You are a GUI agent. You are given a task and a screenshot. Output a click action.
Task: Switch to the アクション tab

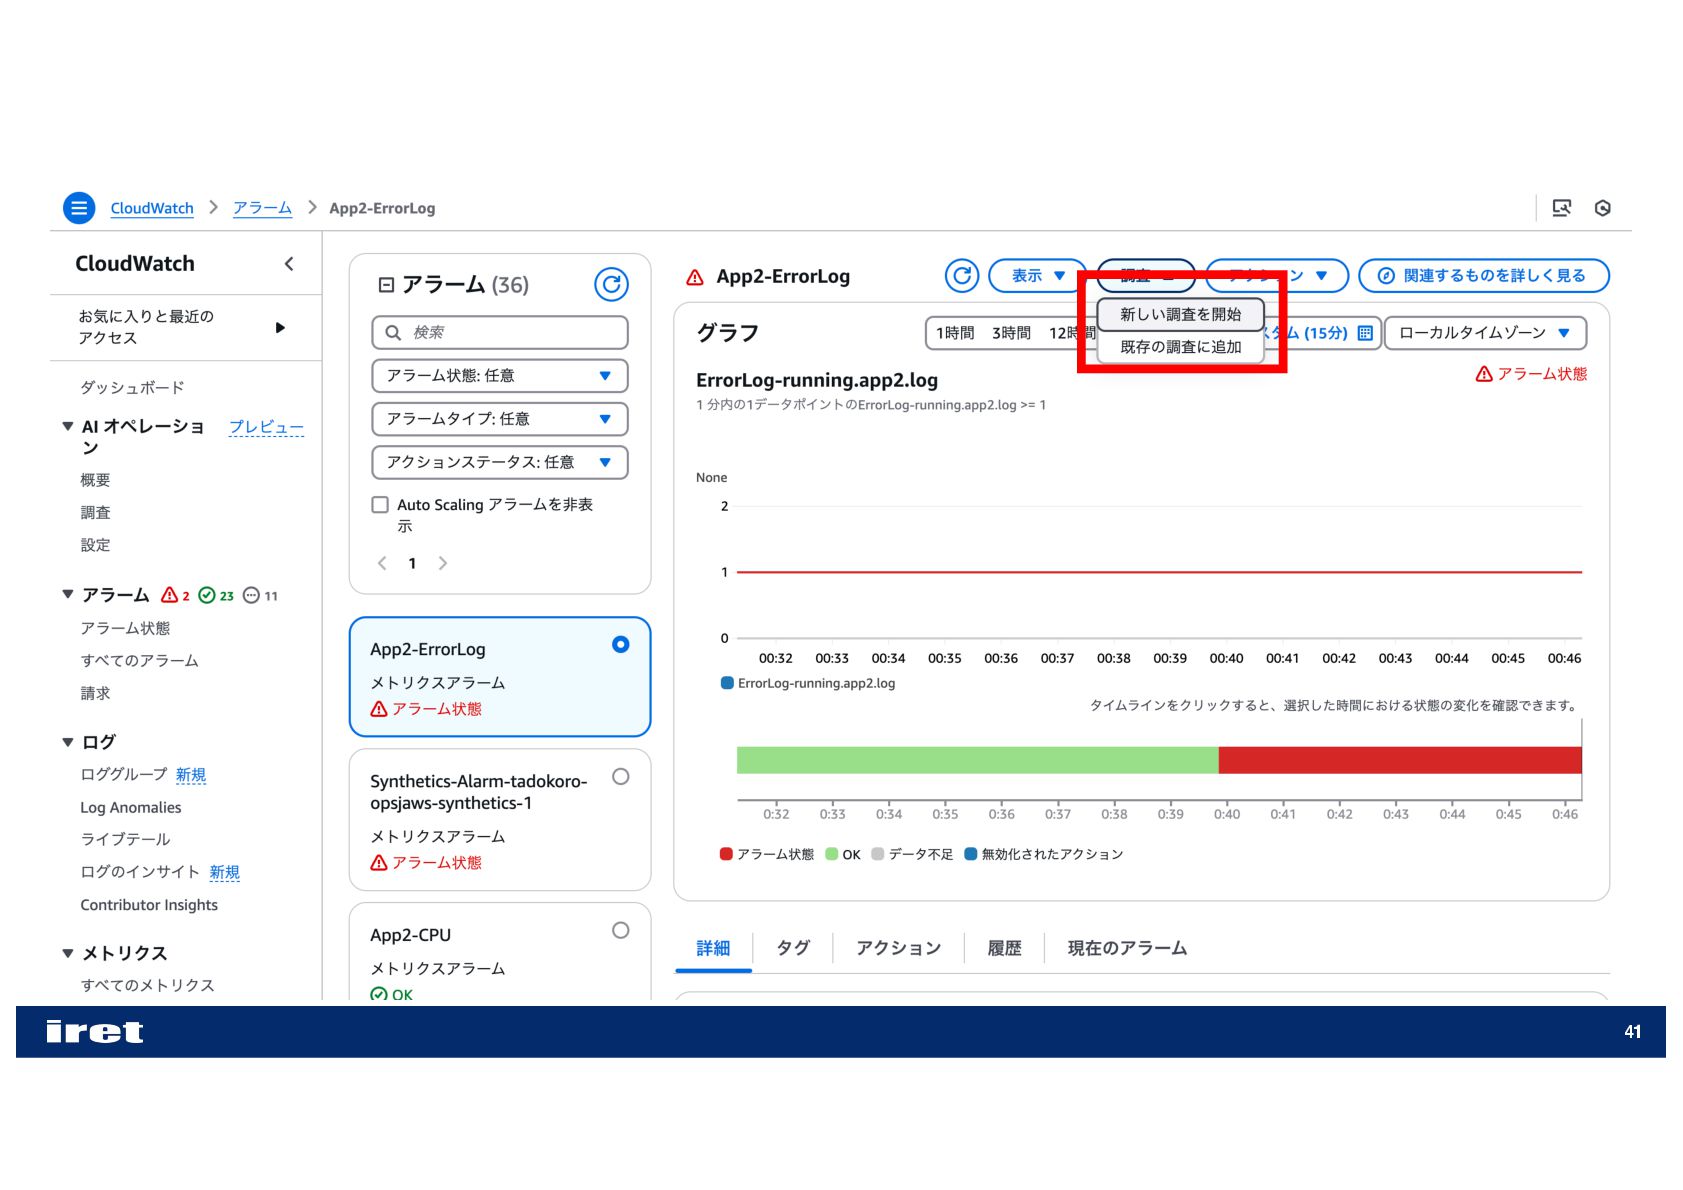click(898, 948)
